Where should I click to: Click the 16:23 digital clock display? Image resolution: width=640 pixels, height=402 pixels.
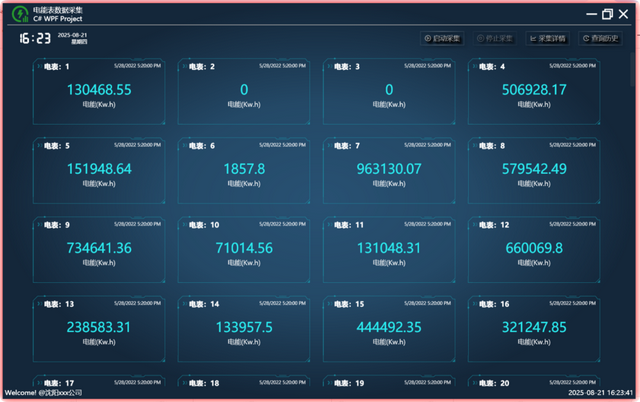[35, 38]
